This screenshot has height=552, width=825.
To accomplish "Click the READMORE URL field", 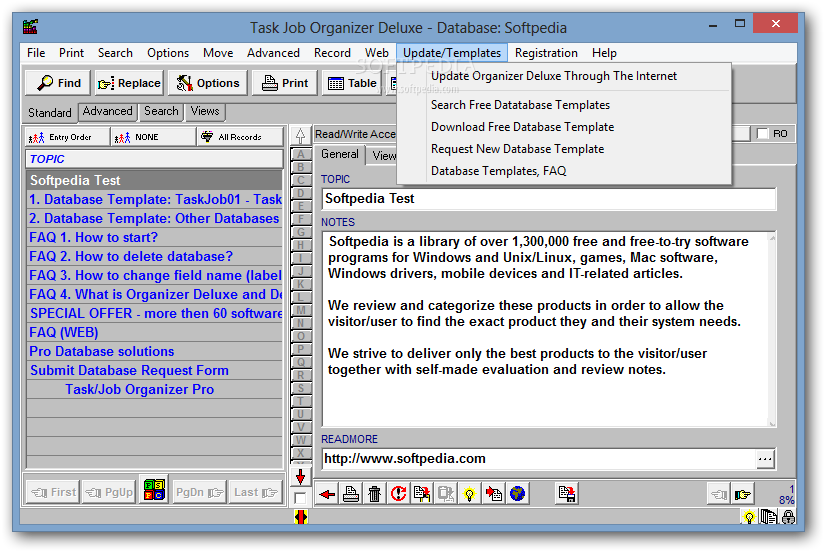I will tap(539, 459).
